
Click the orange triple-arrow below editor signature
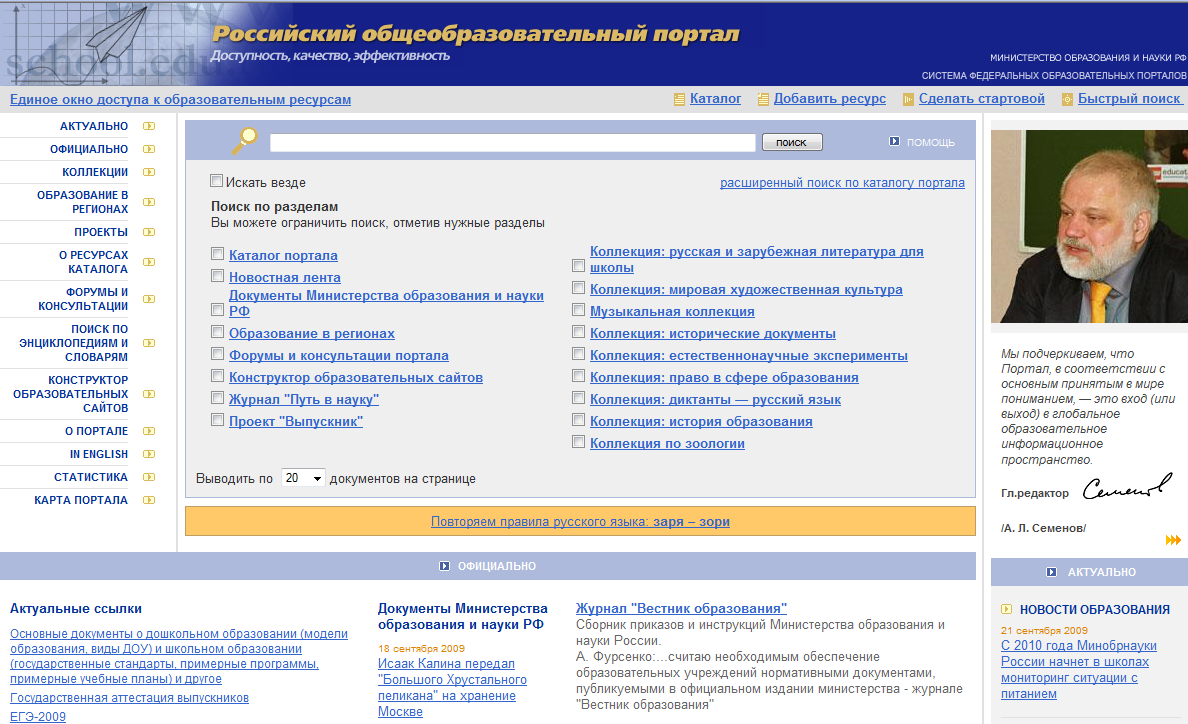tap(1173, 540)
